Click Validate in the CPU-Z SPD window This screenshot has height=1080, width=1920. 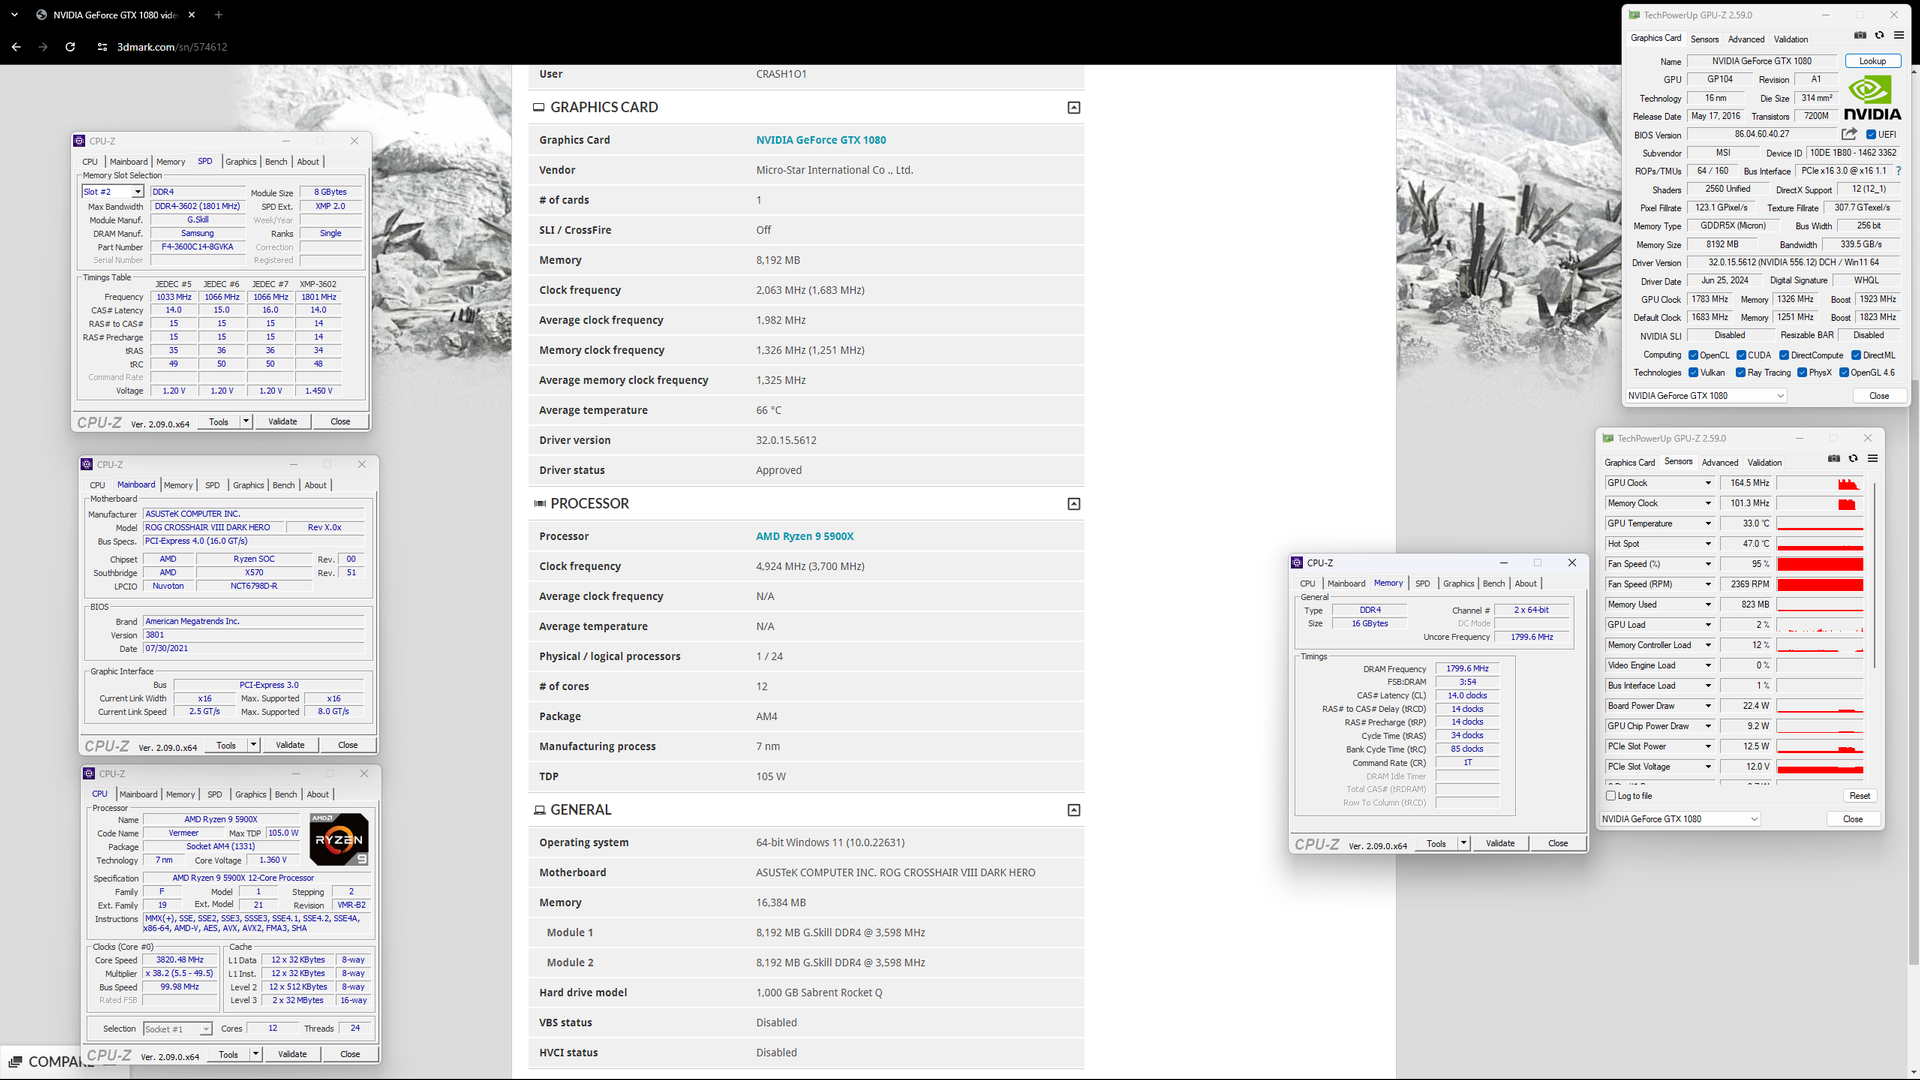click(283, 421)
